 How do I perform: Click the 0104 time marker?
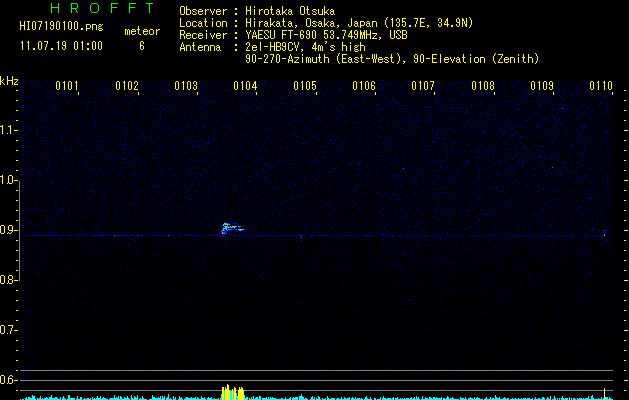pos(245,86)
